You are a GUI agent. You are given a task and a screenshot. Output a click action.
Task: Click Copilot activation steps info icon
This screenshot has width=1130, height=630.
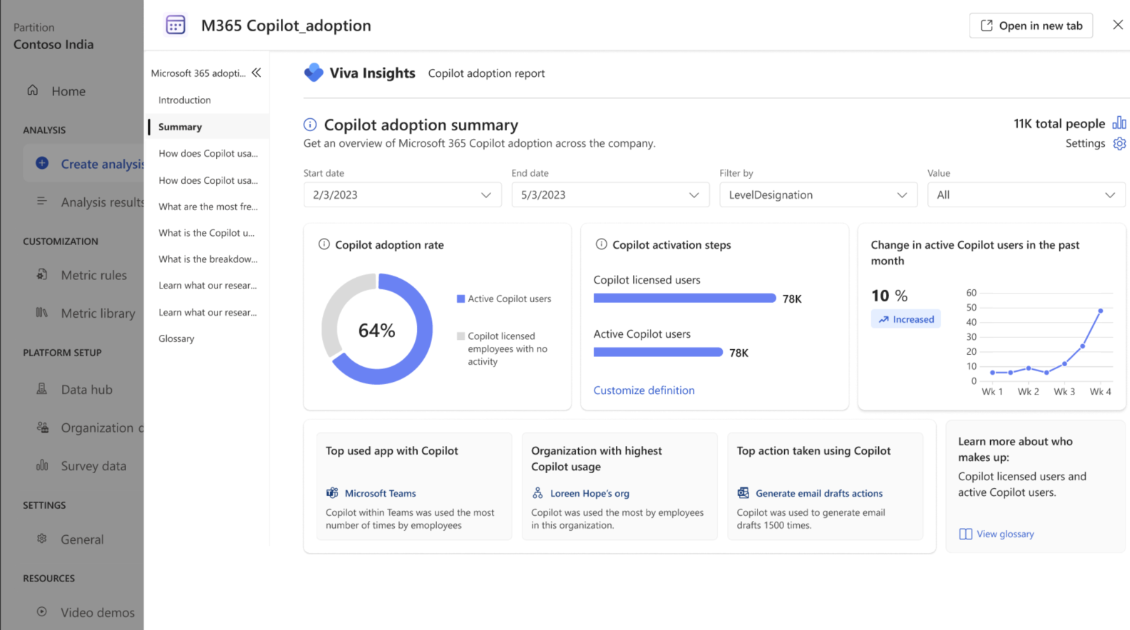601,245
